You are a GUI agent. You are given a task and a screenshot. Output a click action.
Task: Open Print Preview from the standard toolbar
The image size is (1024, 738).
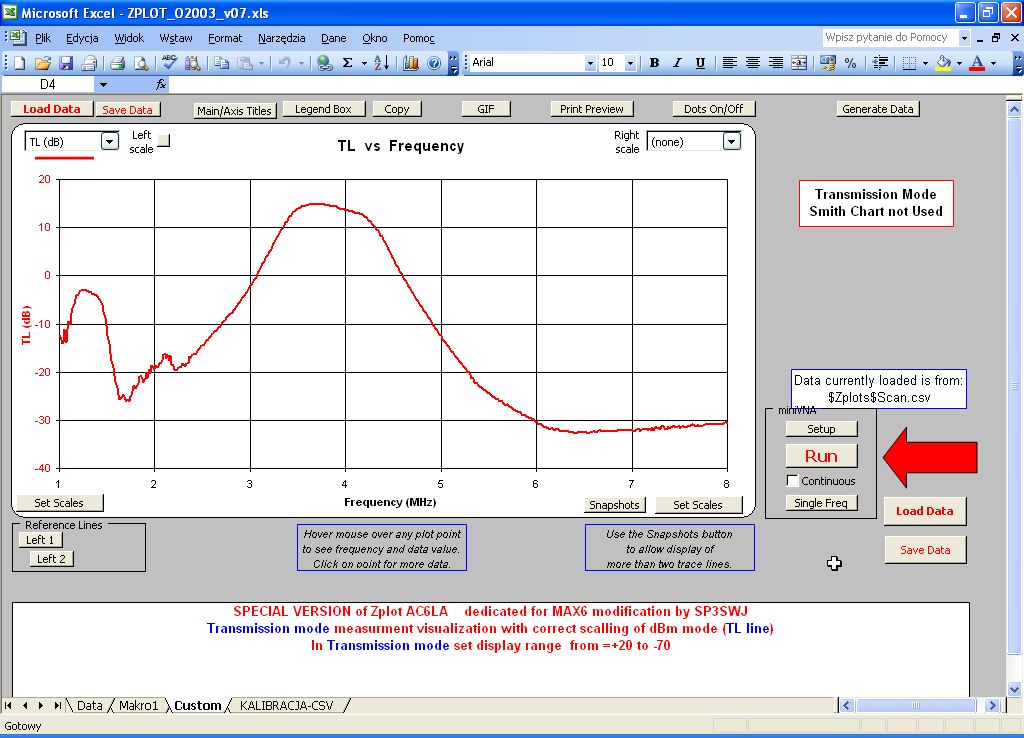(141, 63)
